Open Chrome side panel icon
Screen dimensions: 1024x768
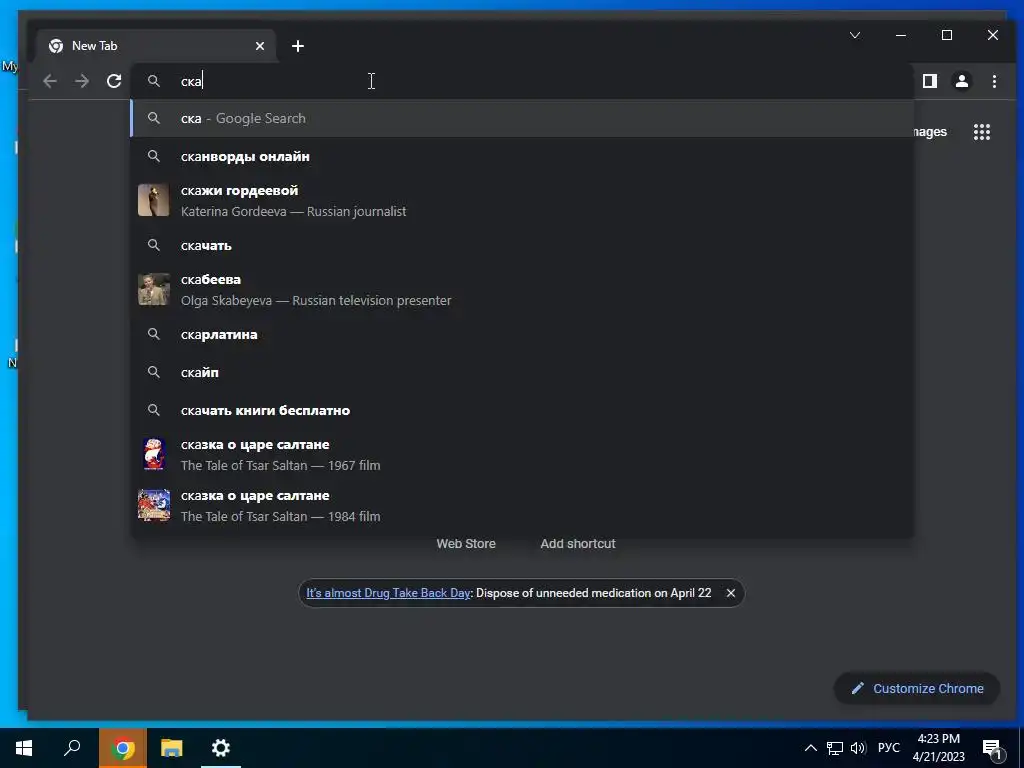click(929, 81)
